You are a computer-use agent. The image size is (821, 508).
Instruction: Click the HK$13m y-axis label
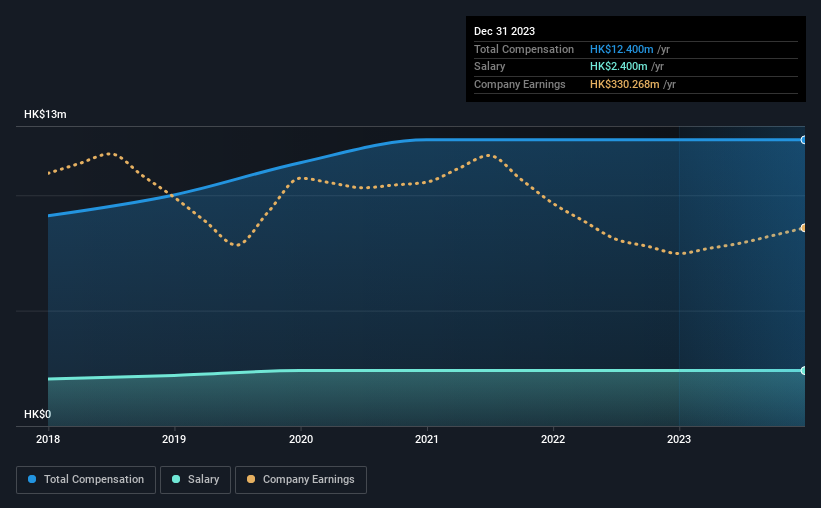(x=45, y=114)
